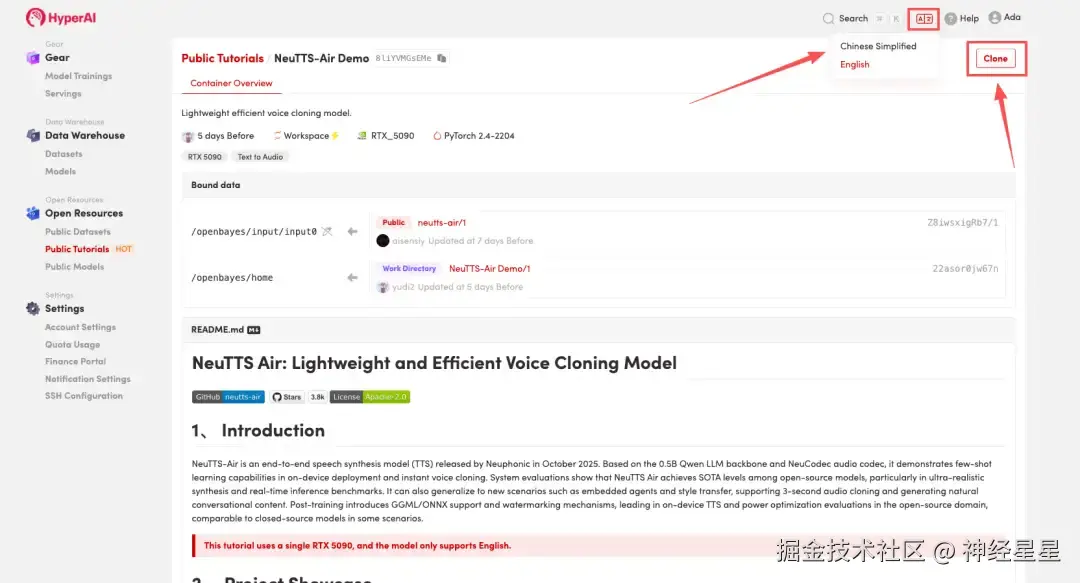
Task: Click the Public Tutorials breadcrumb link
Action: 222,58
